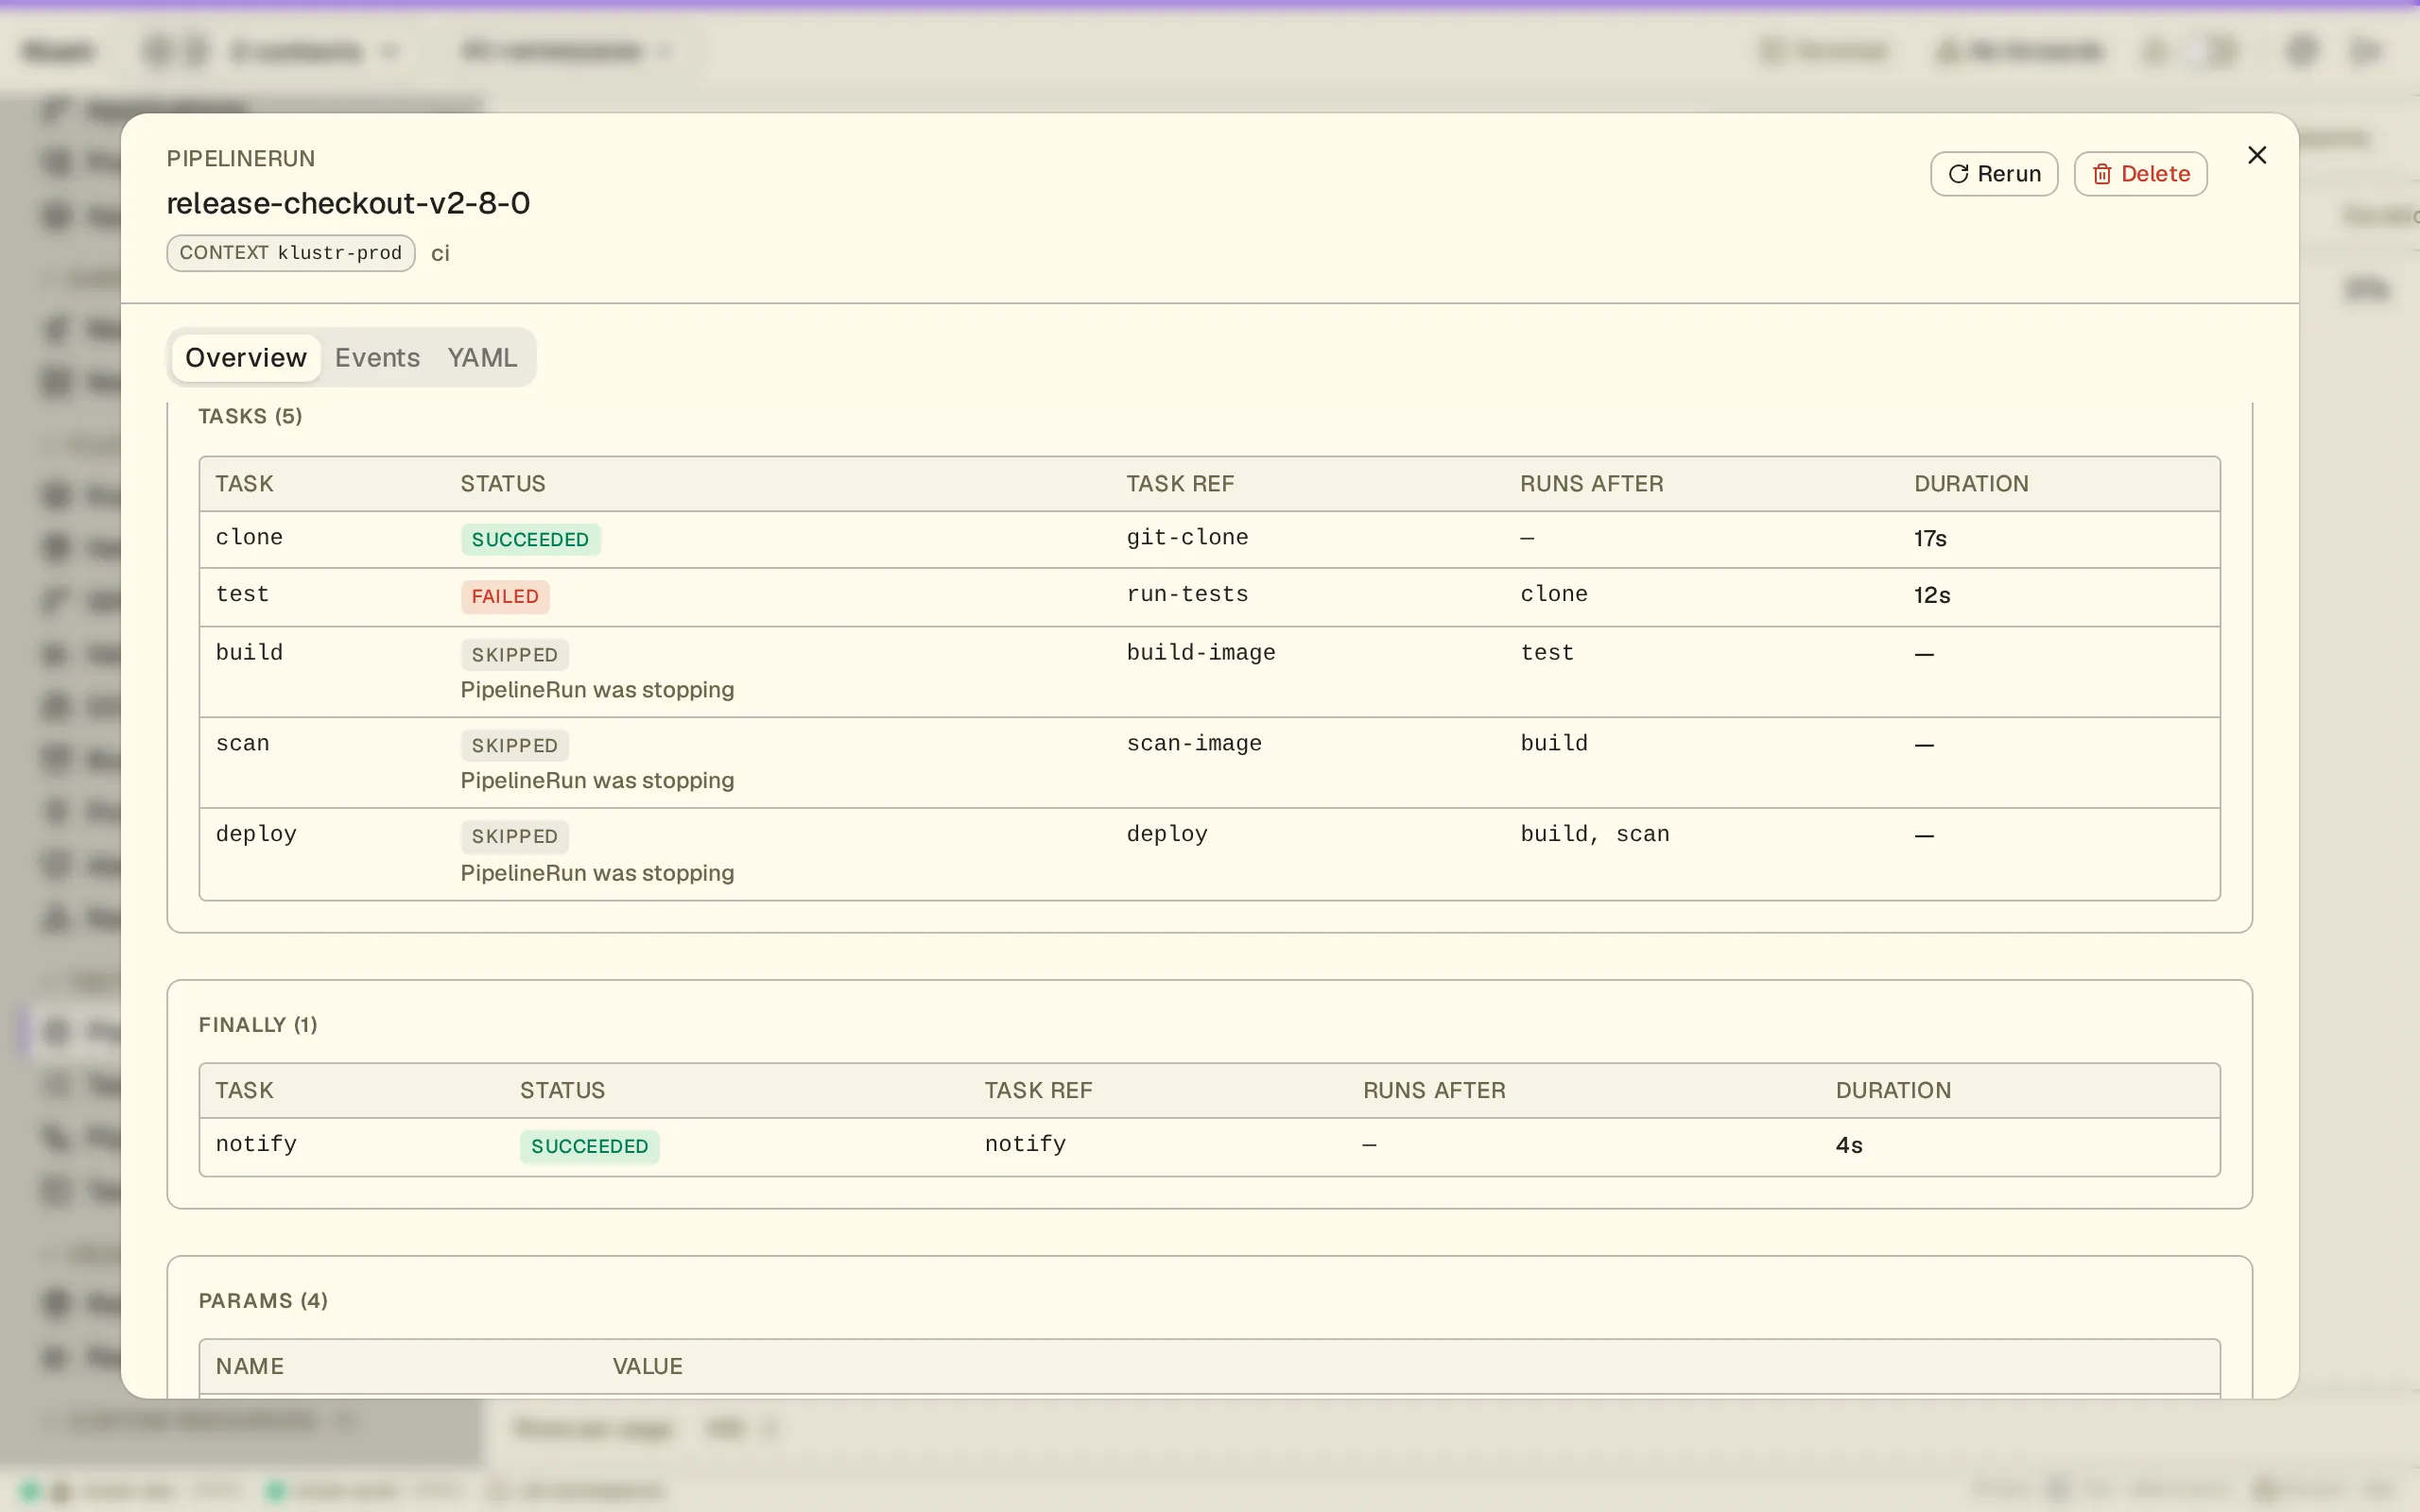Click the FINALLY (1) section heading
The image size is (2420, 1512).
pyautogui.click(x=258, y=1025)
